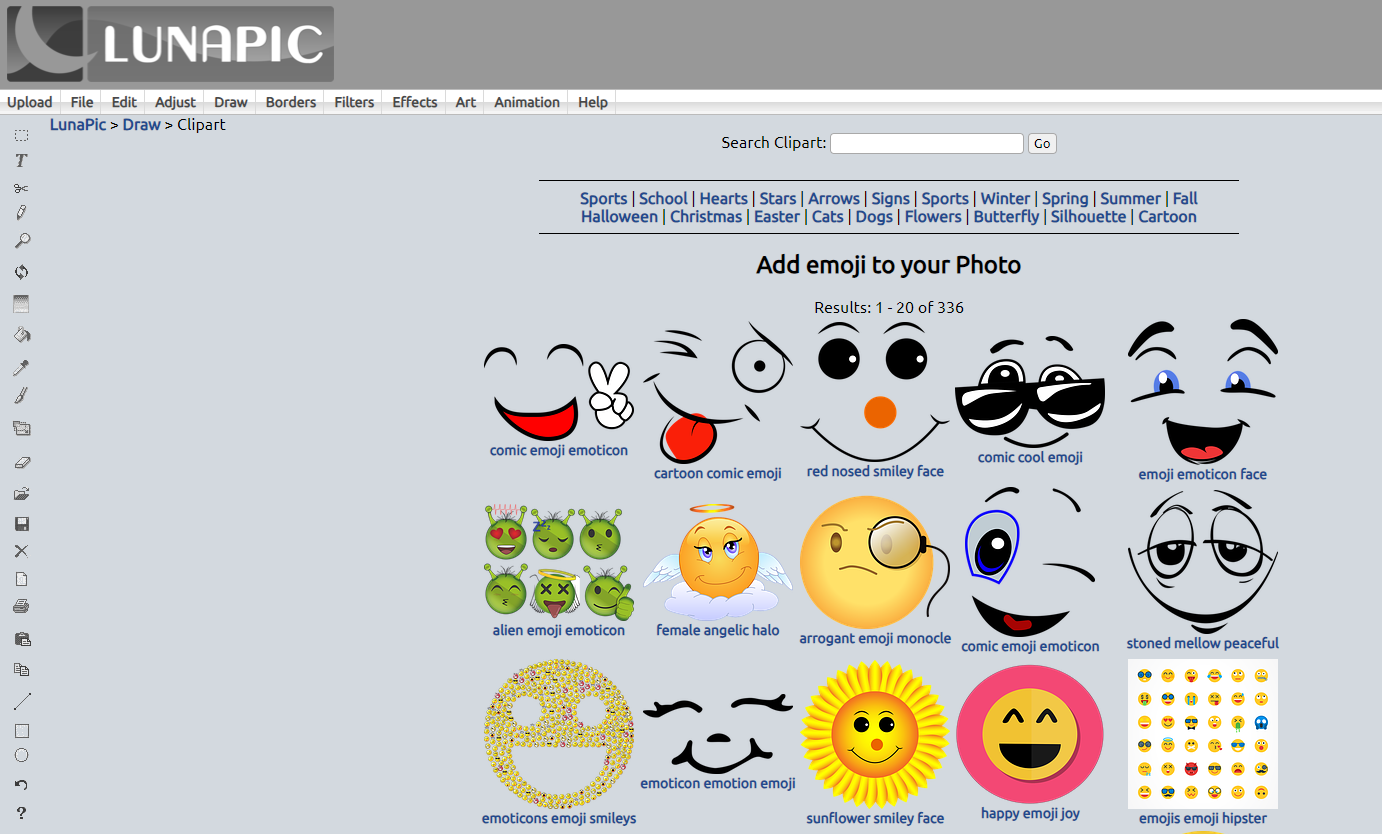Click the printer icon in the sidebar
Viewport: 1382px width, 834px height.
[x=21, y=606]
